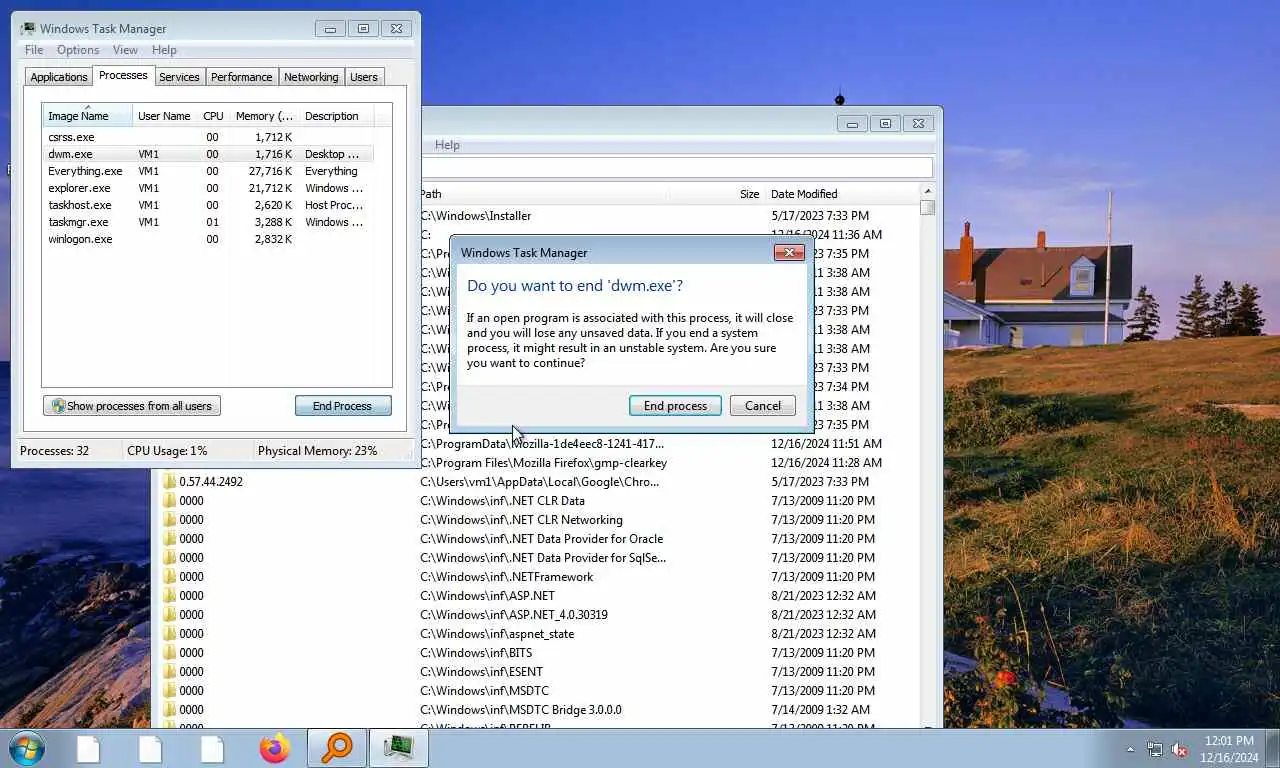Close the end process confirmation dialog
The image size is (1280, 768).
coord(789,252)
